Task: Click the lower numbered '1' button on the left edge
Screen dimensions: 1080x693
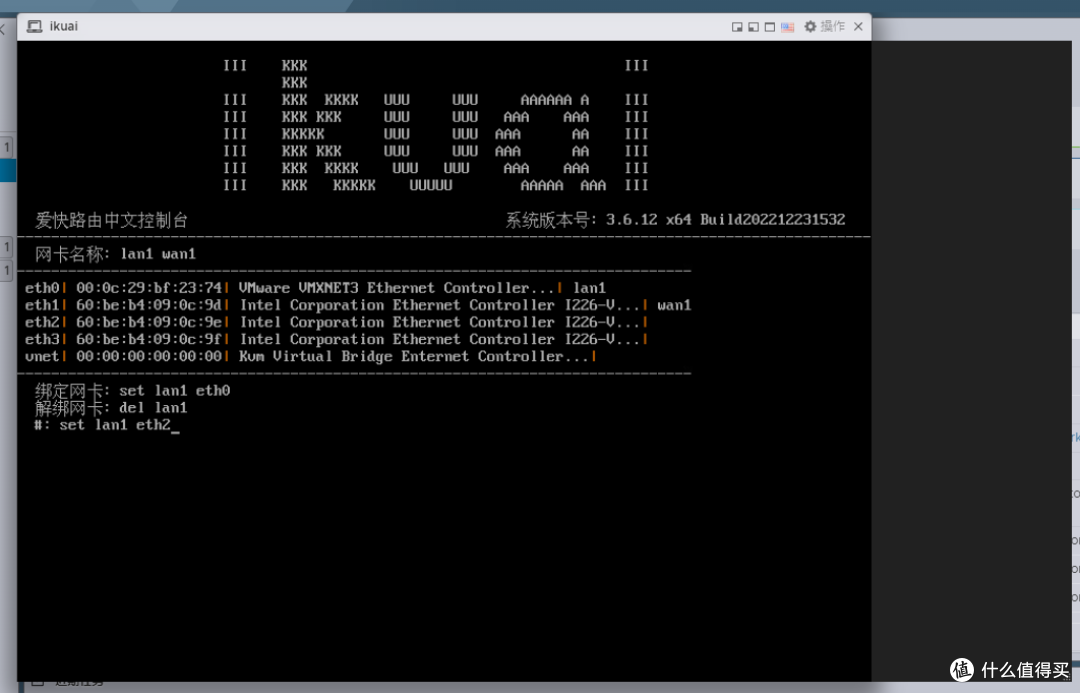Action: tap(8, 247)
